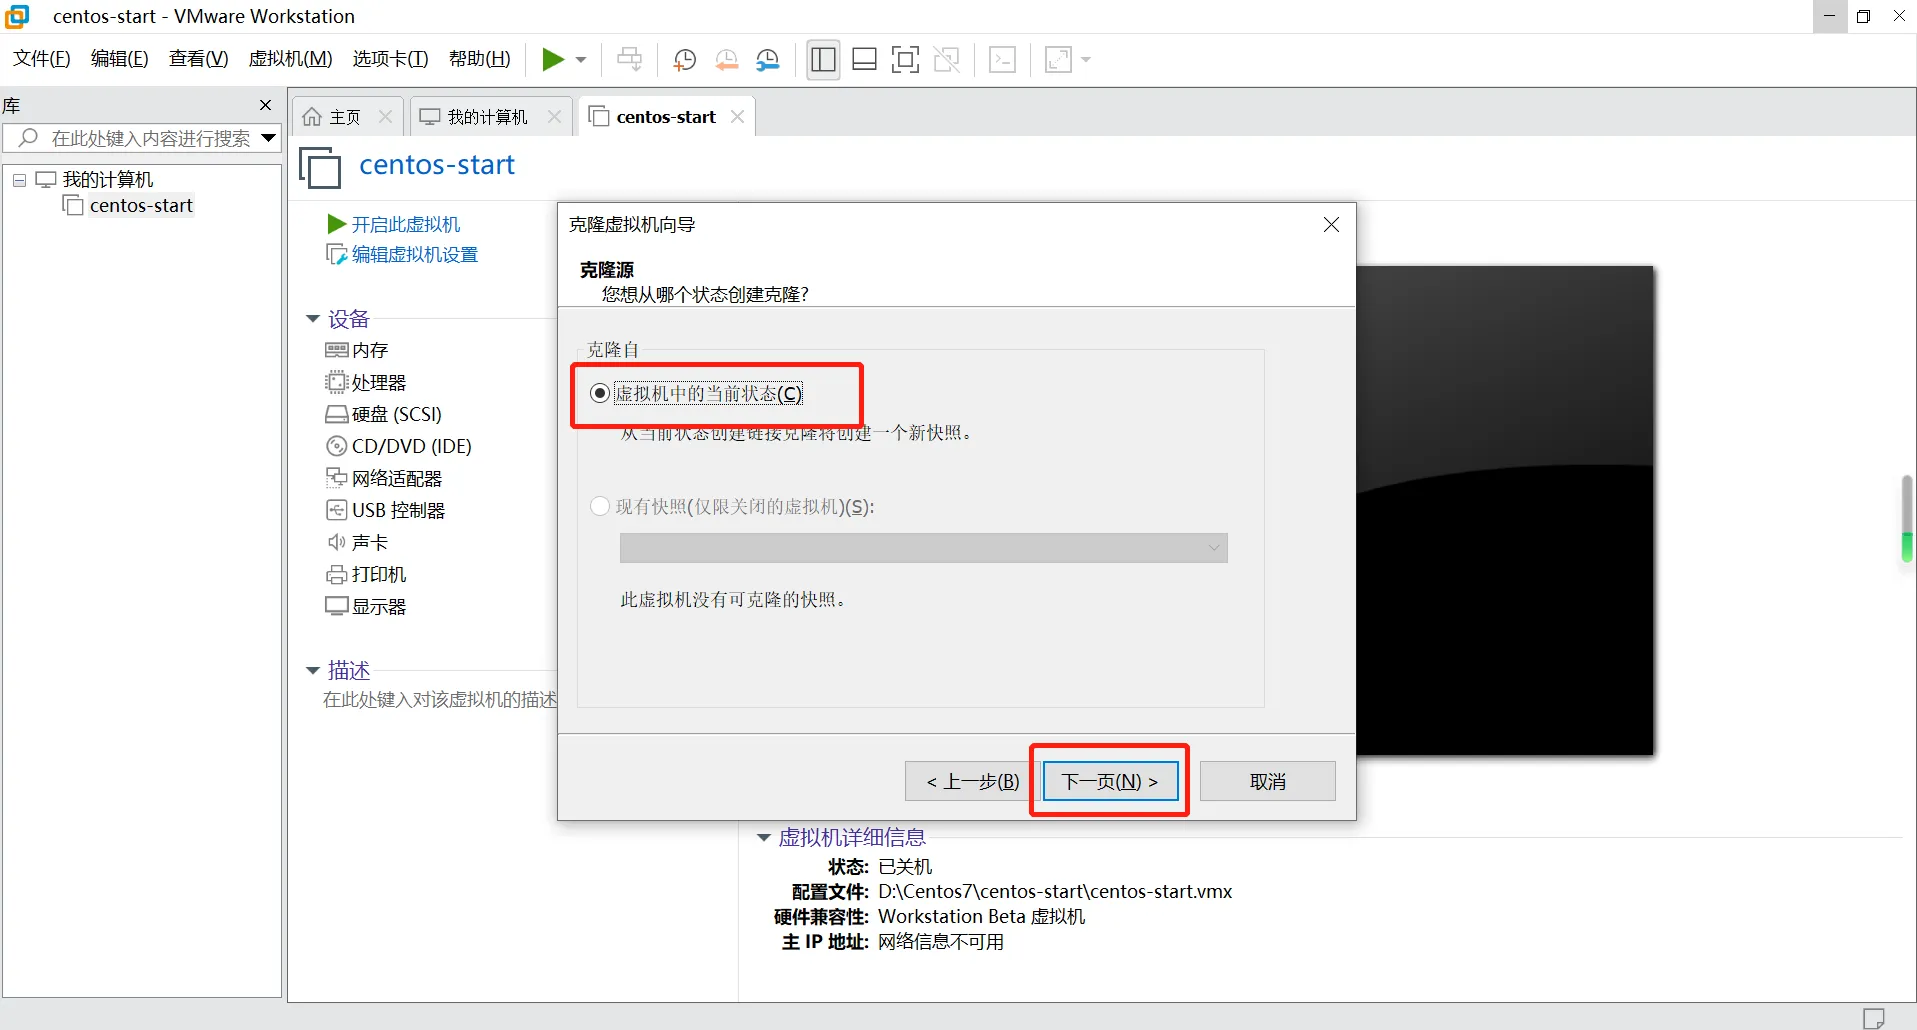Click the 下一页(N) button
1917x1030 pixels.
pos(1110,782)
